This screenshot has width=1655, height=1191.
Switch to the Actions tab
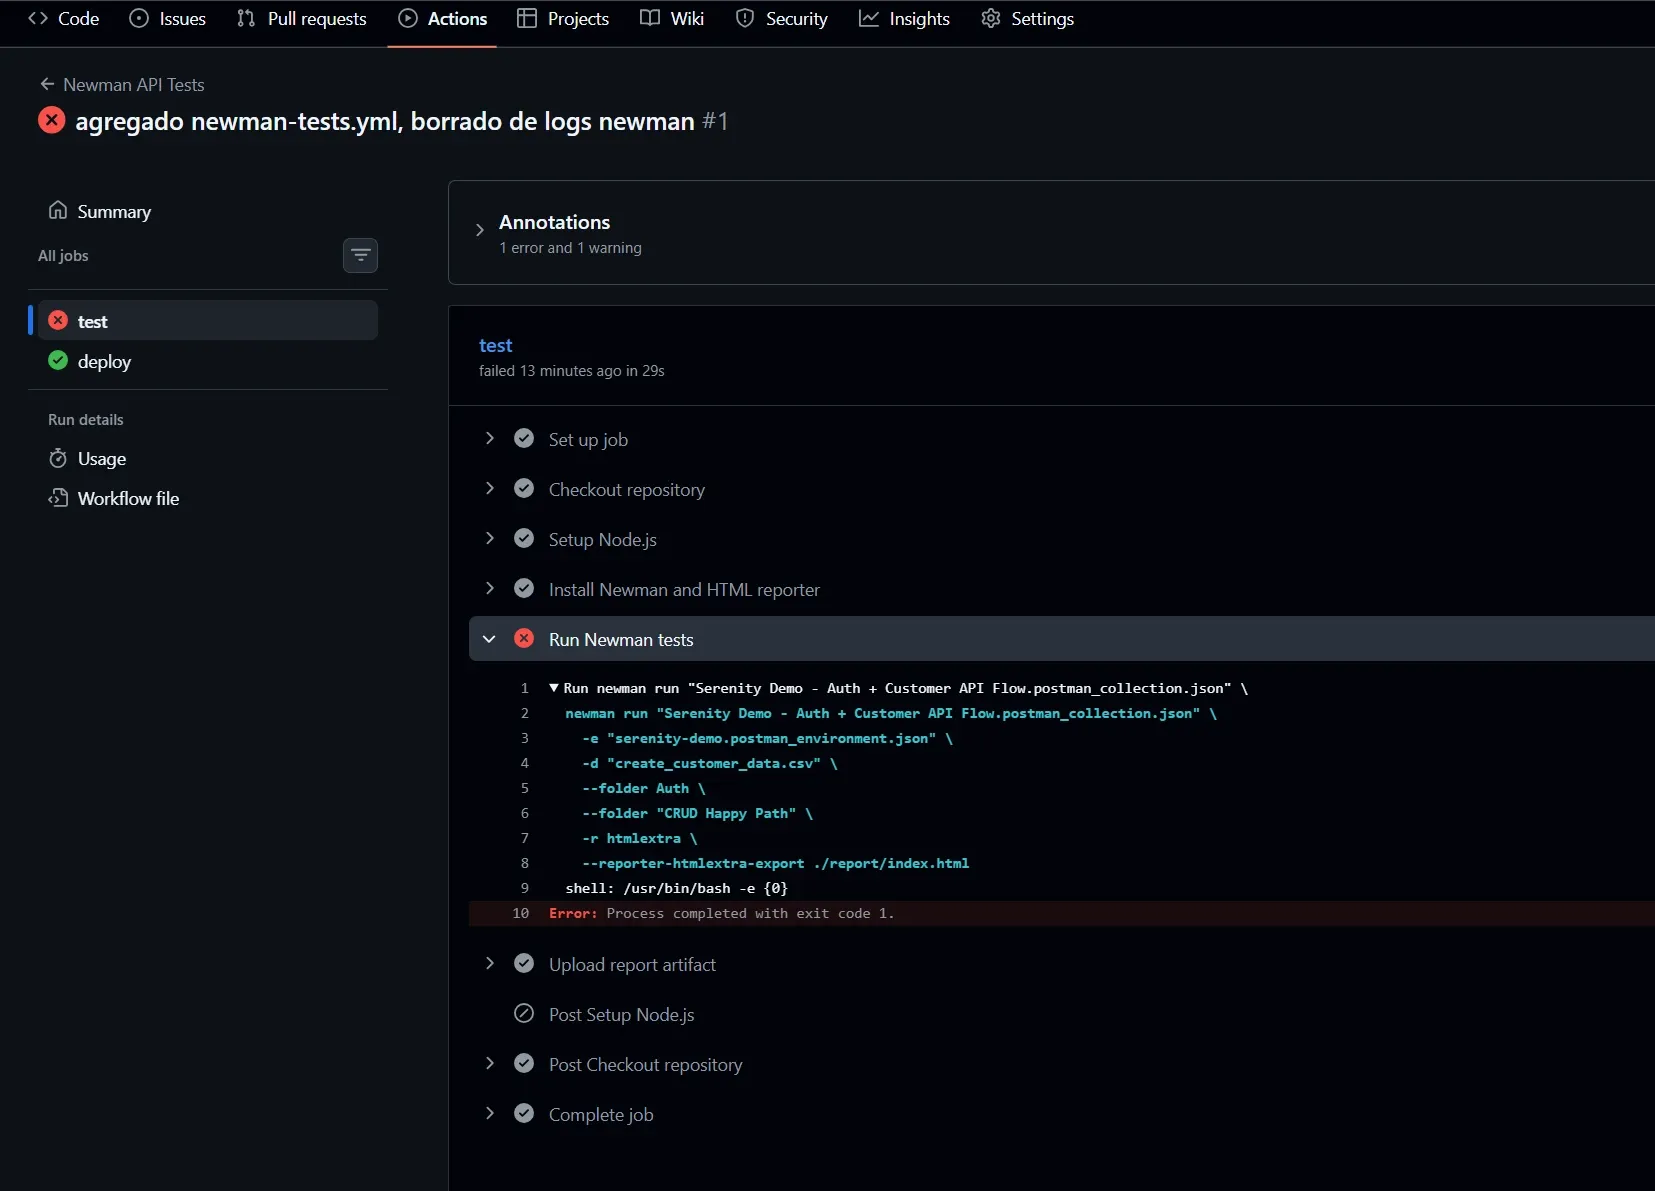pos(444,18)
